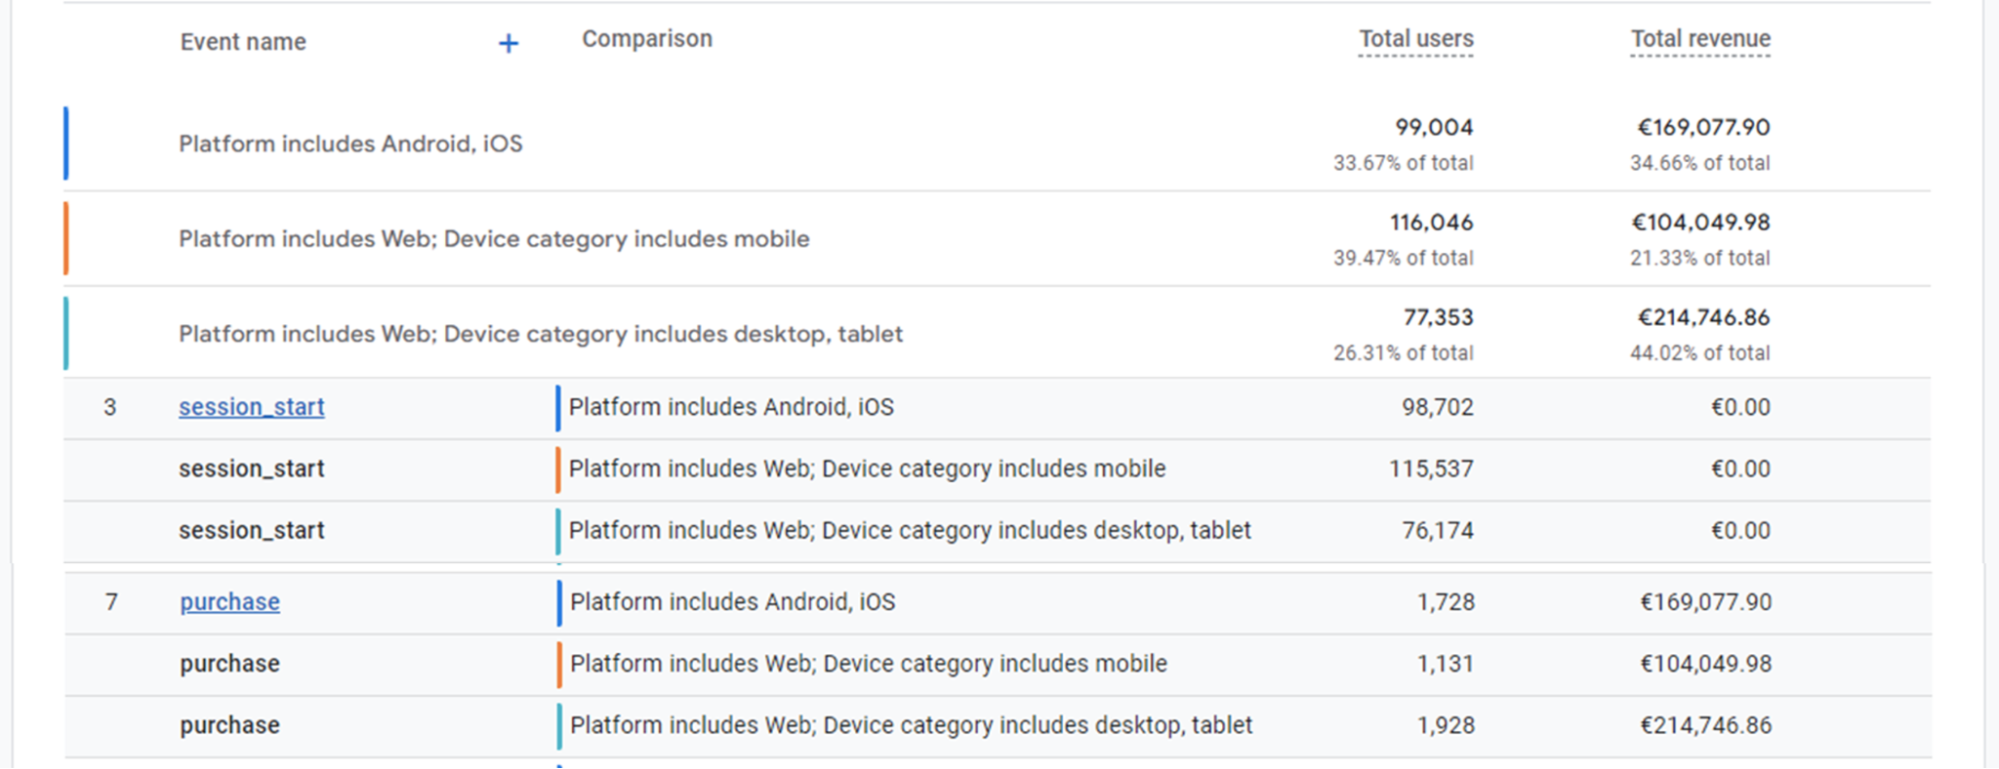This screenshot has height=769, width=1999.
Task: Click row number 3 beside session_start
Action: (x=110, y=407)
